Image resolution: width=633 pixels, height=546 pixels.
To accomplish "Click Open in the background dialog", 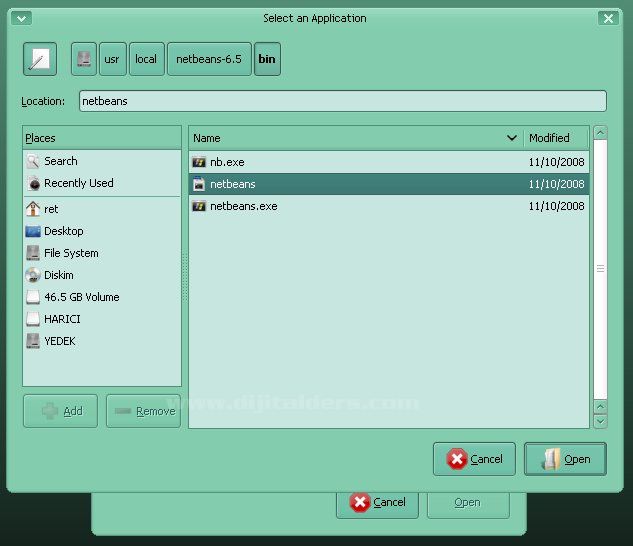I will (x=468, y=503).
